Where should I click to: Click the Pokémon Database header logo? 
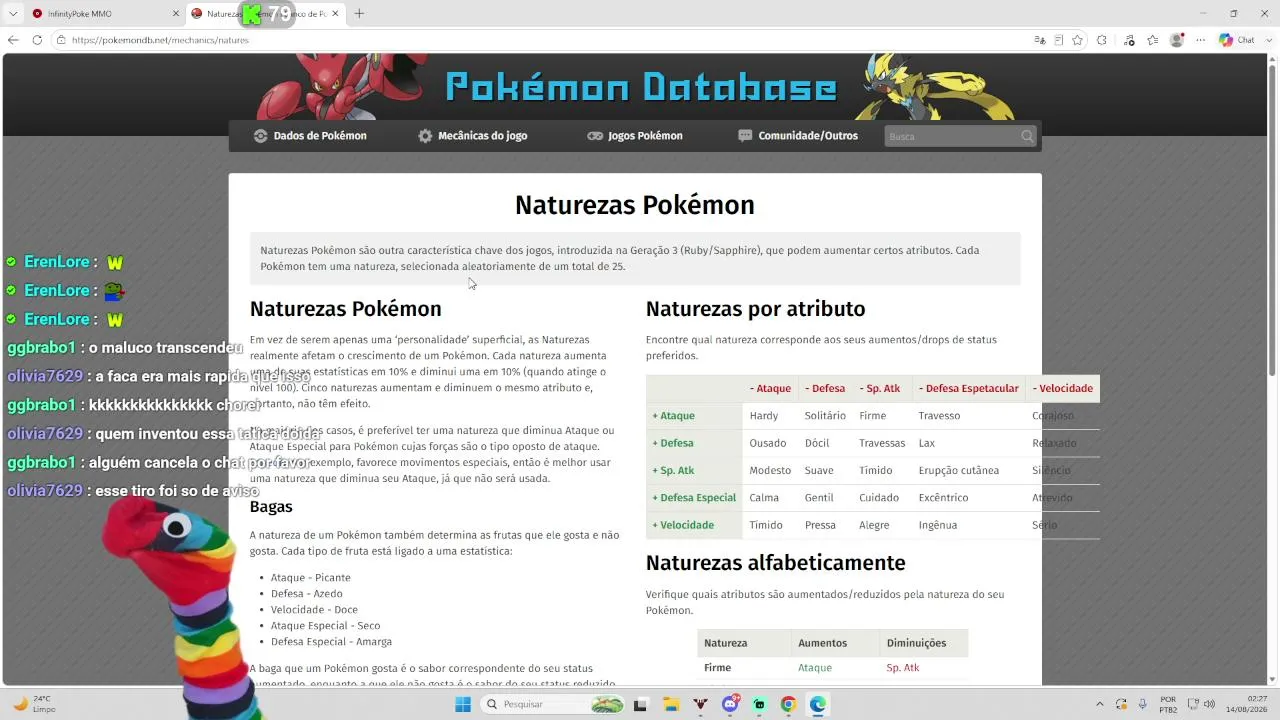641,87
